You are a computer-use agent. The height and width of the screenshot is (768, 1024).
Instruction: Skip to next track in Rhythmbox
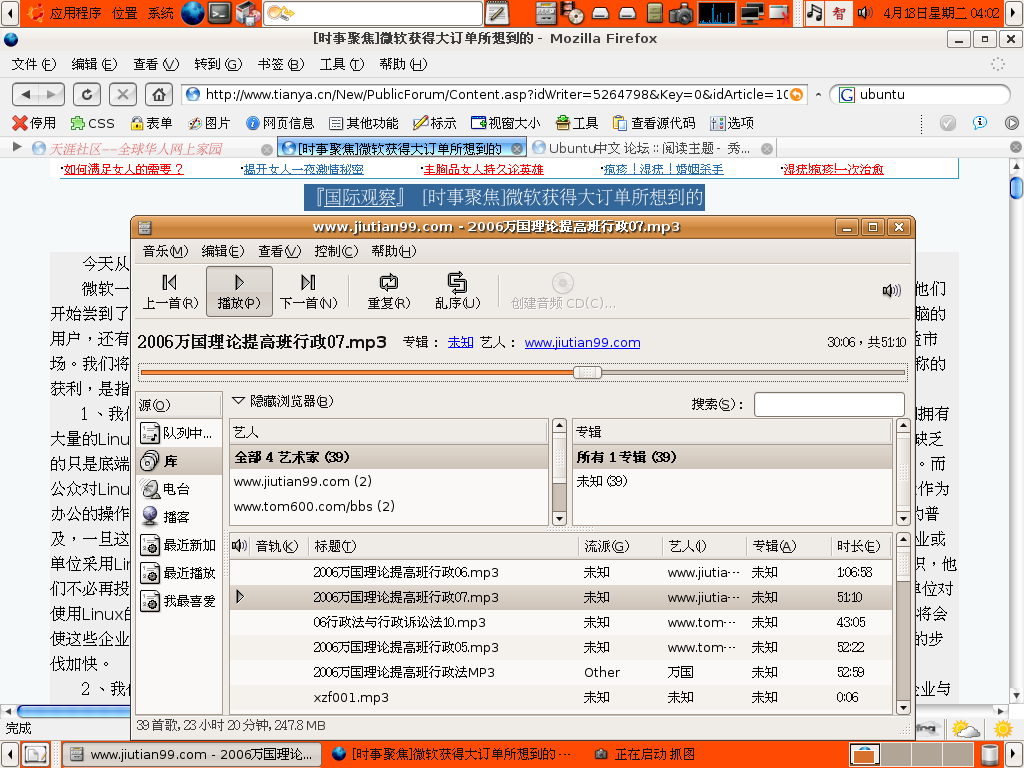pyautogui.click(x=308, y=291)
